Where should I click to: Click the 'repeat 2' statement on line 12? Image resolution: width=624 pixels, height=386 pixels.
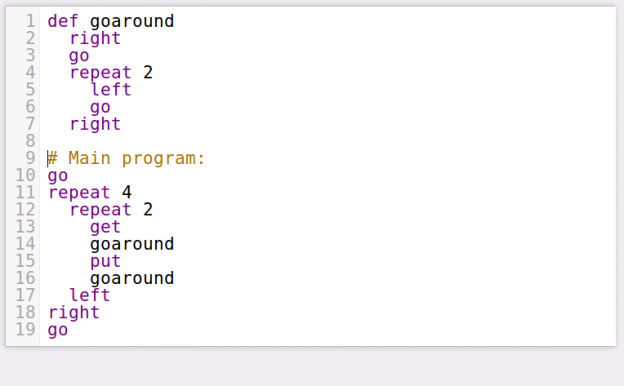[x=111, y=210]
